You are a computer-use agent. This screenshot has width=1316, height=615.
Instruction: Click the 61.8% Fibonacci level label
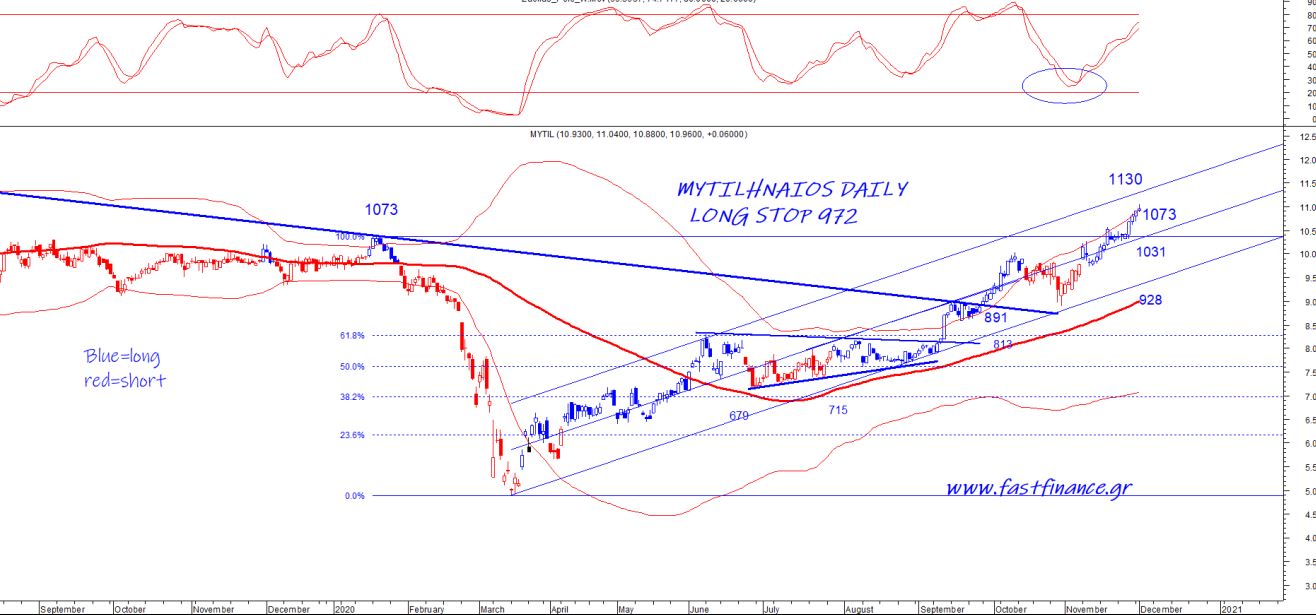click(x=353, y=336)
